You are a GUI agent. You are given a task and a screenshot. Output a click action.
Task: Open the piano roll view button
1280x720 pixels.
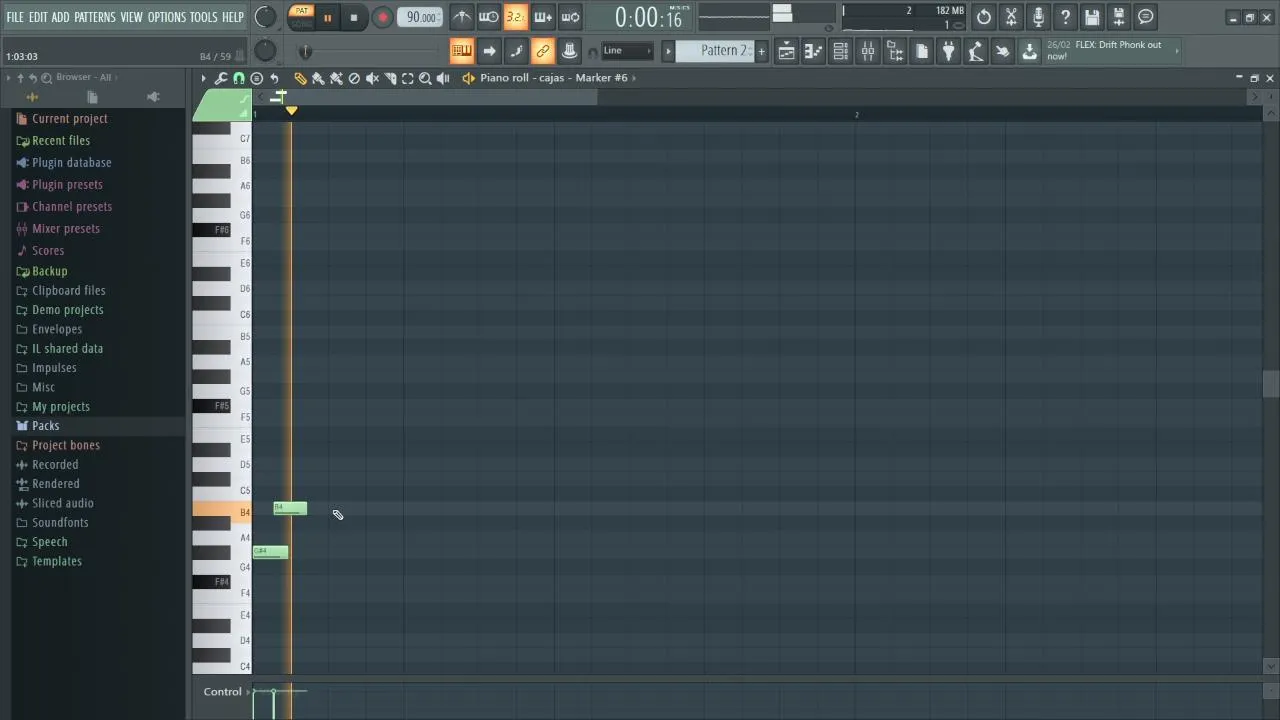click(x=814, y=52)
